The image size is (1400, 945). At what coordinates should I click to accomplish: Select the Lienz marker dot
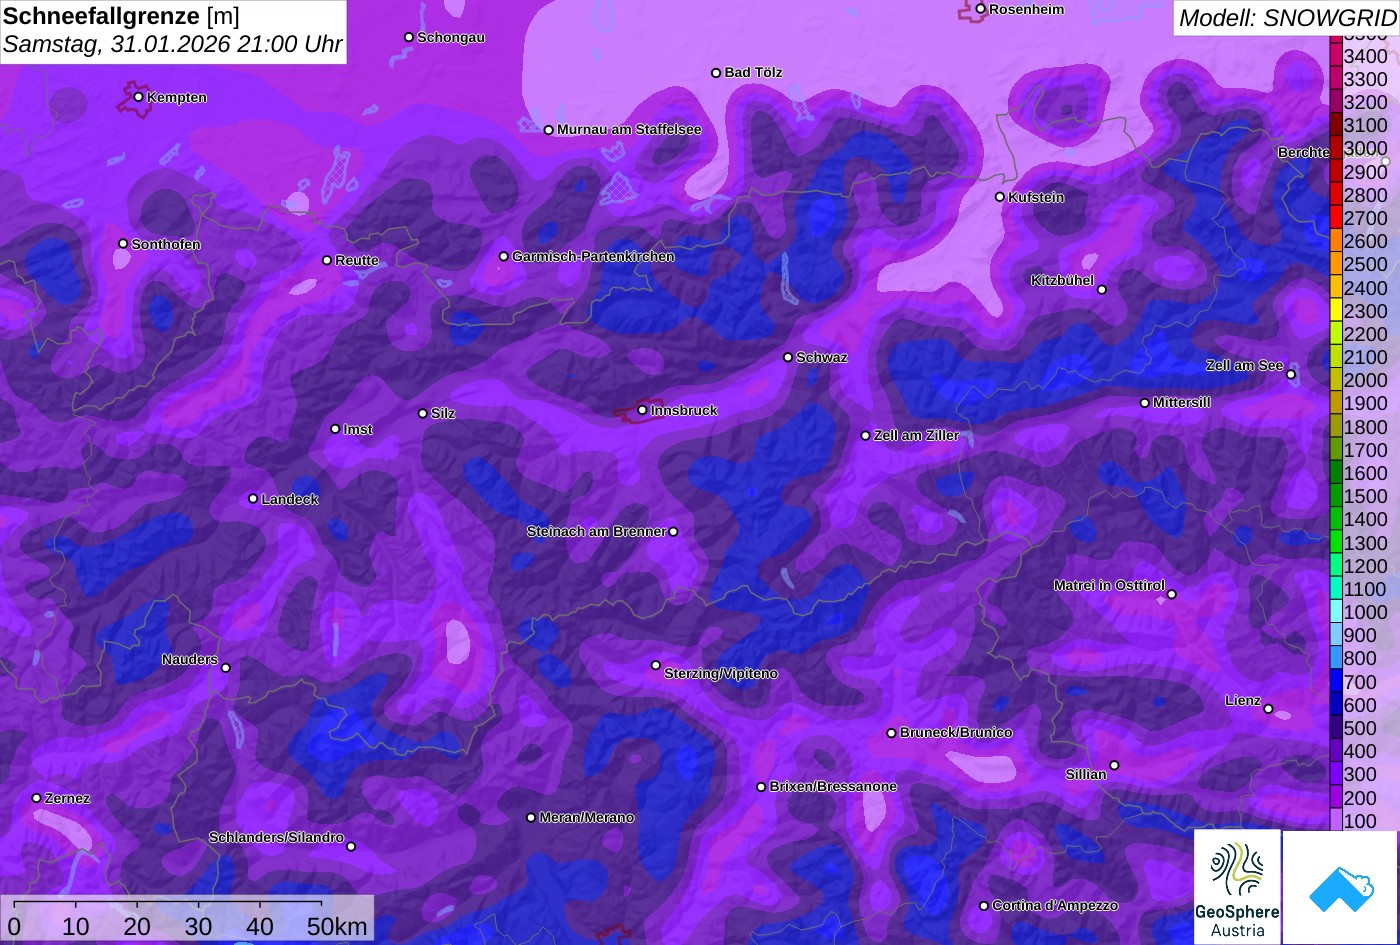1268,709
